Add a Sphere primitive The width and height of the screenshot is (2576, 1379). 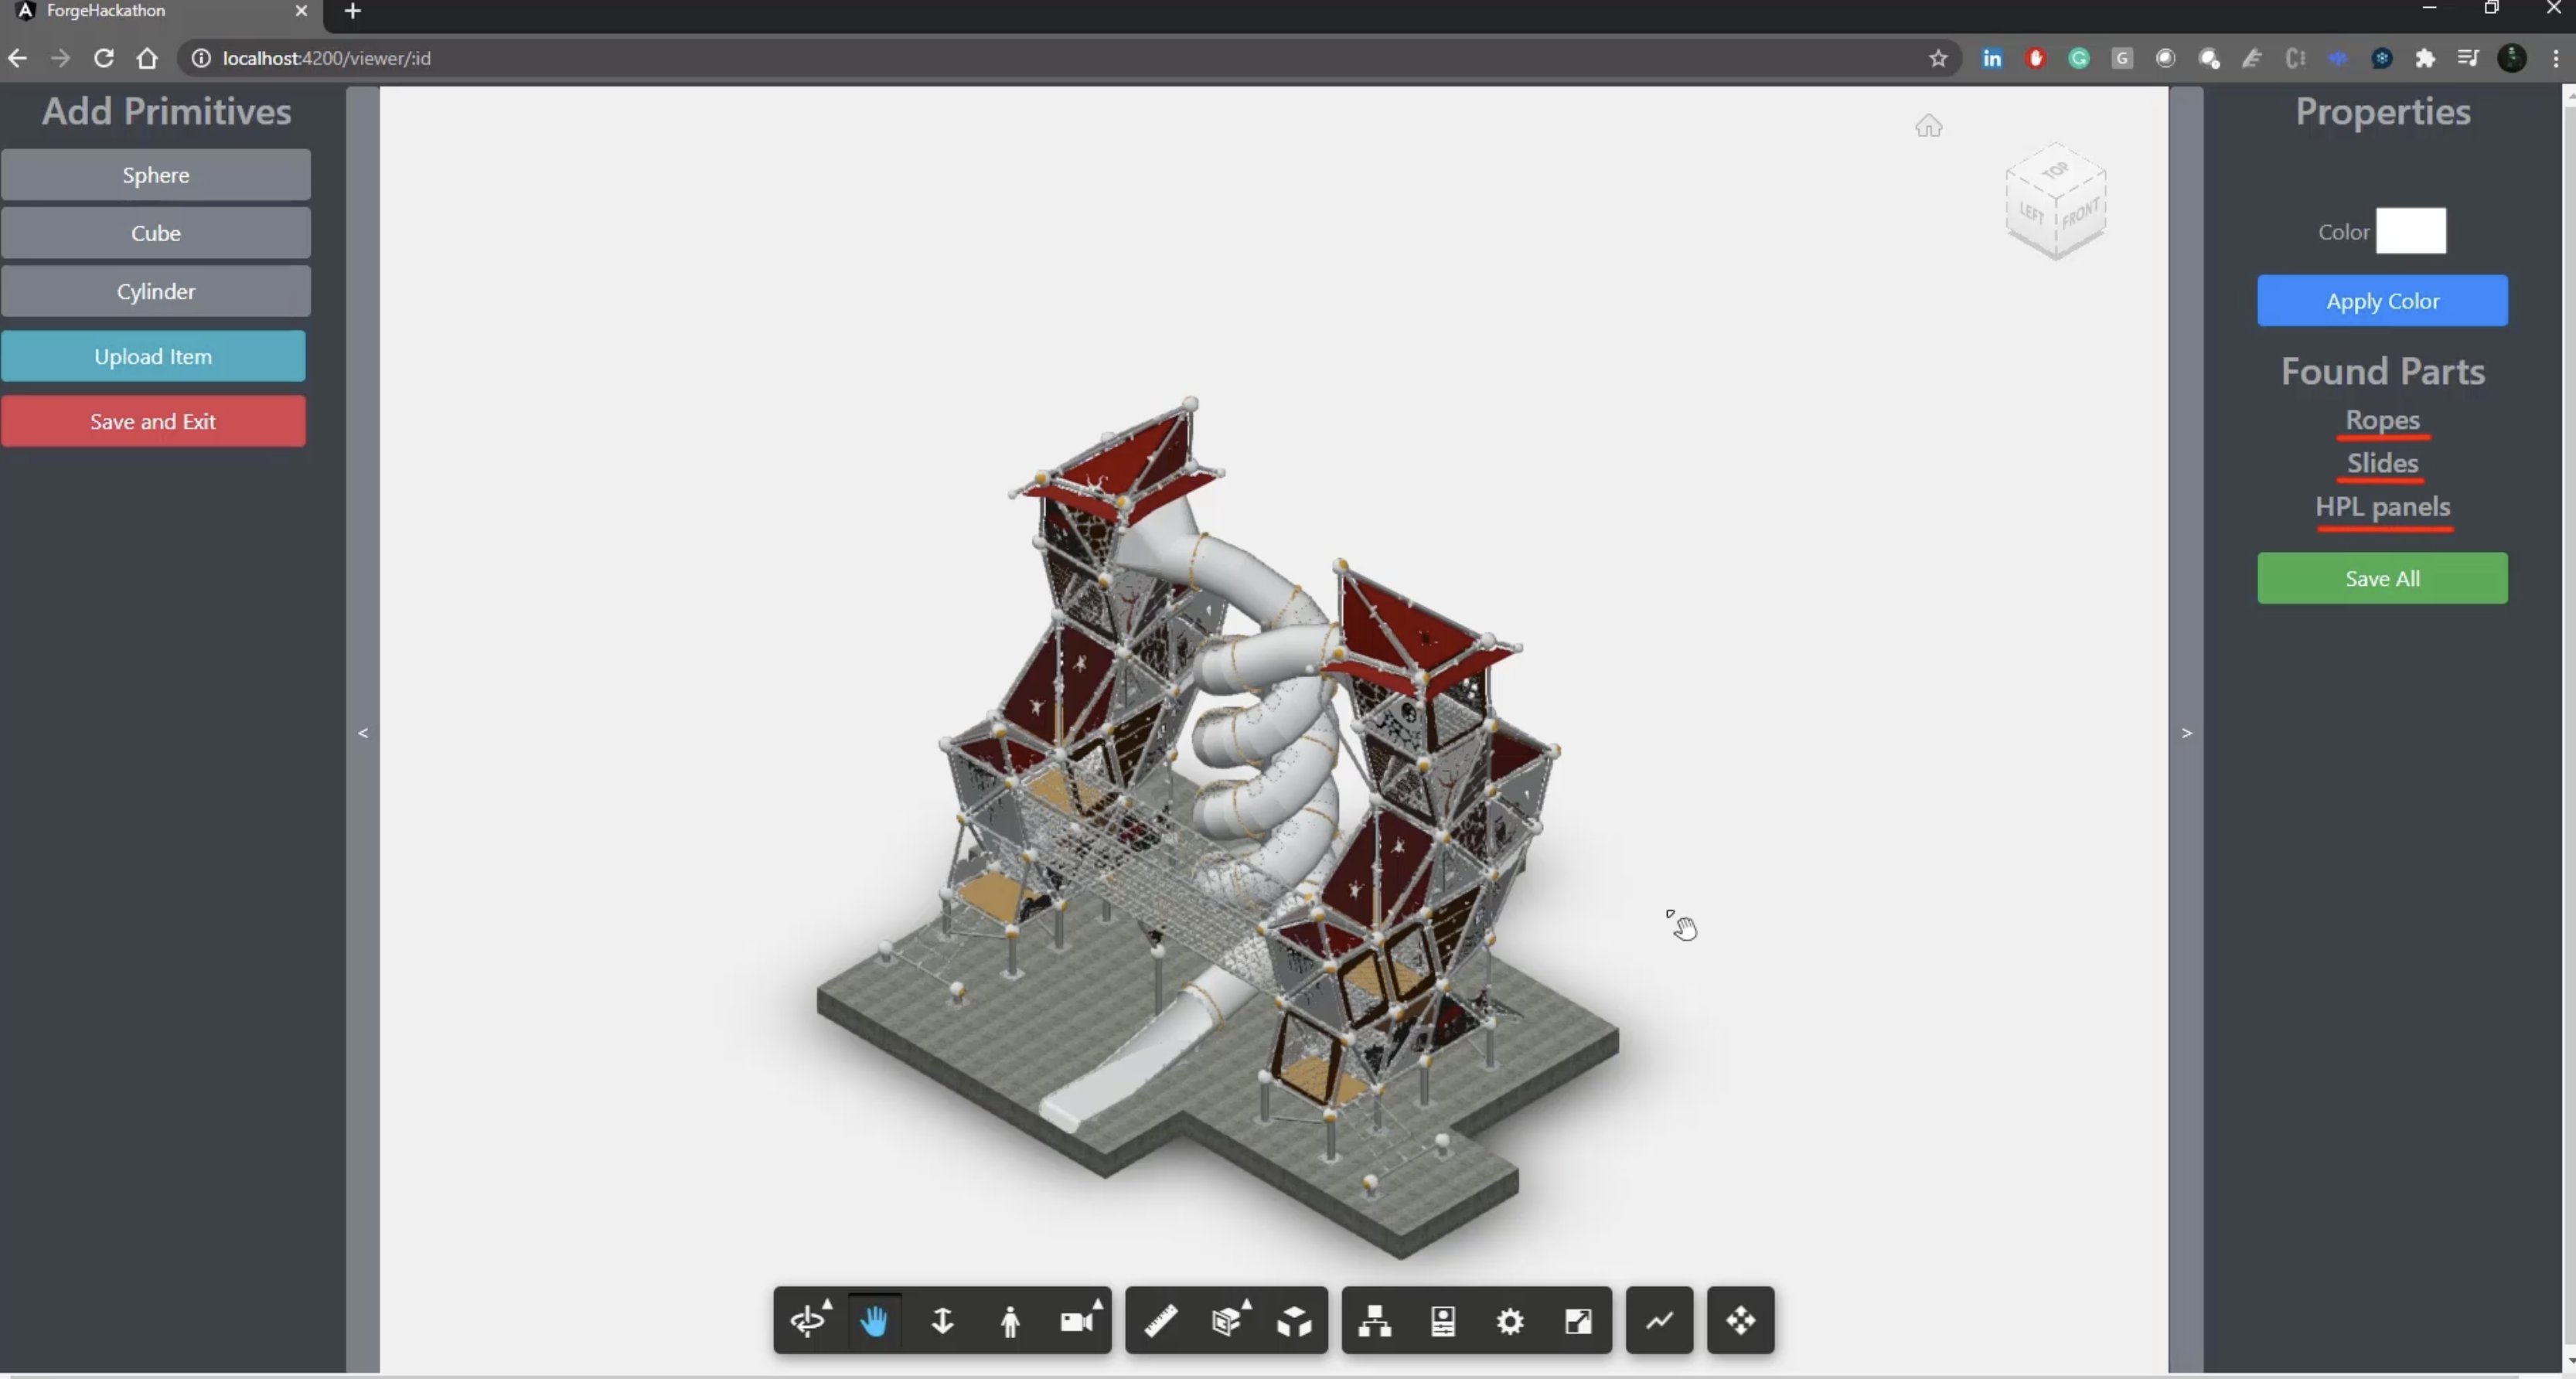pyautogui.click(x=156, y=175)
